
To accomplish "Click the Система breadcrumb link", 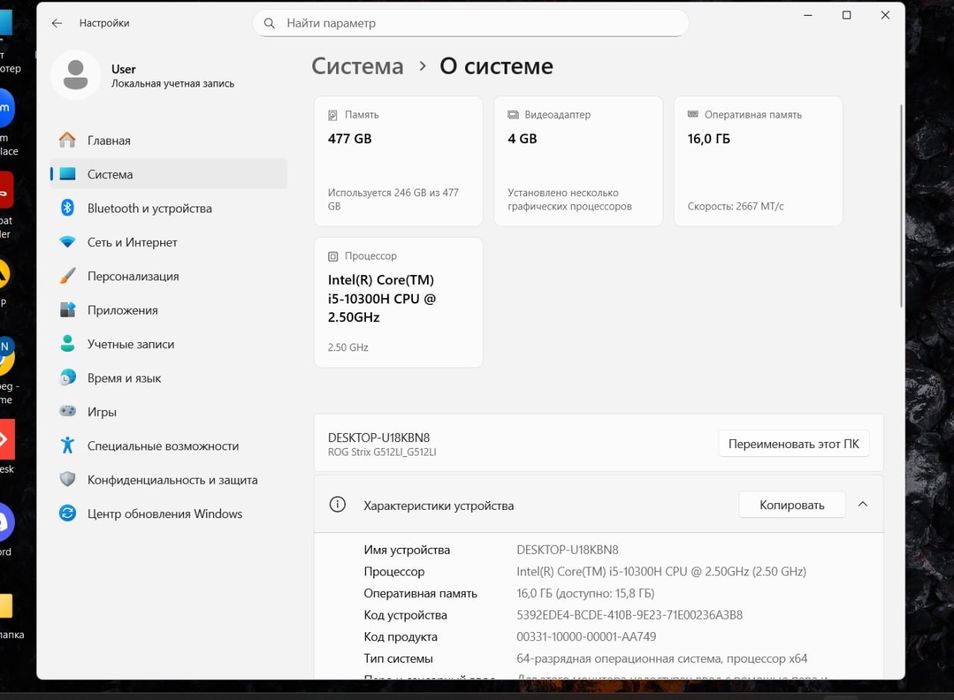I will 357,66.
